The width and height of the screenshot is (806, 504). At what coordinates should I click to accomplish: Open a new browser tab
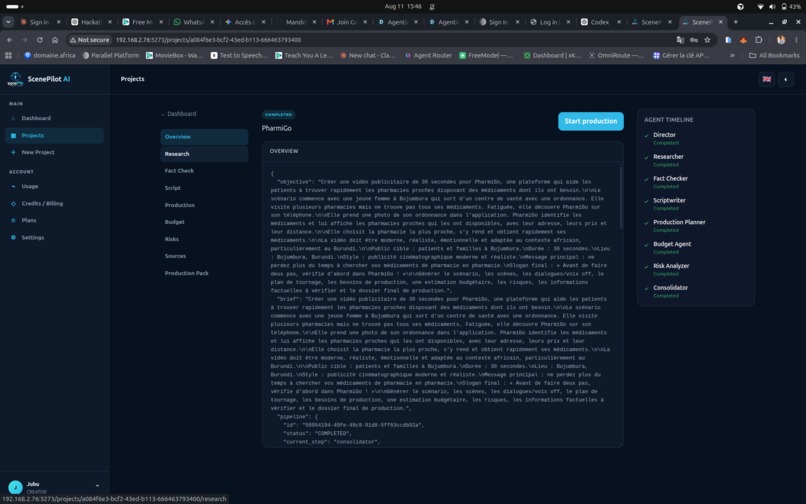(x=736, y=22)
